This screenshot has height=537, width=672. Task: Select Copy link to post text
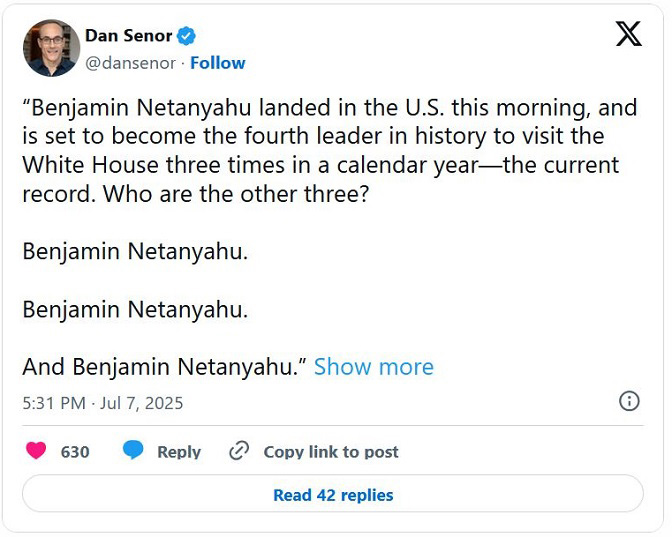click(330, 452)
